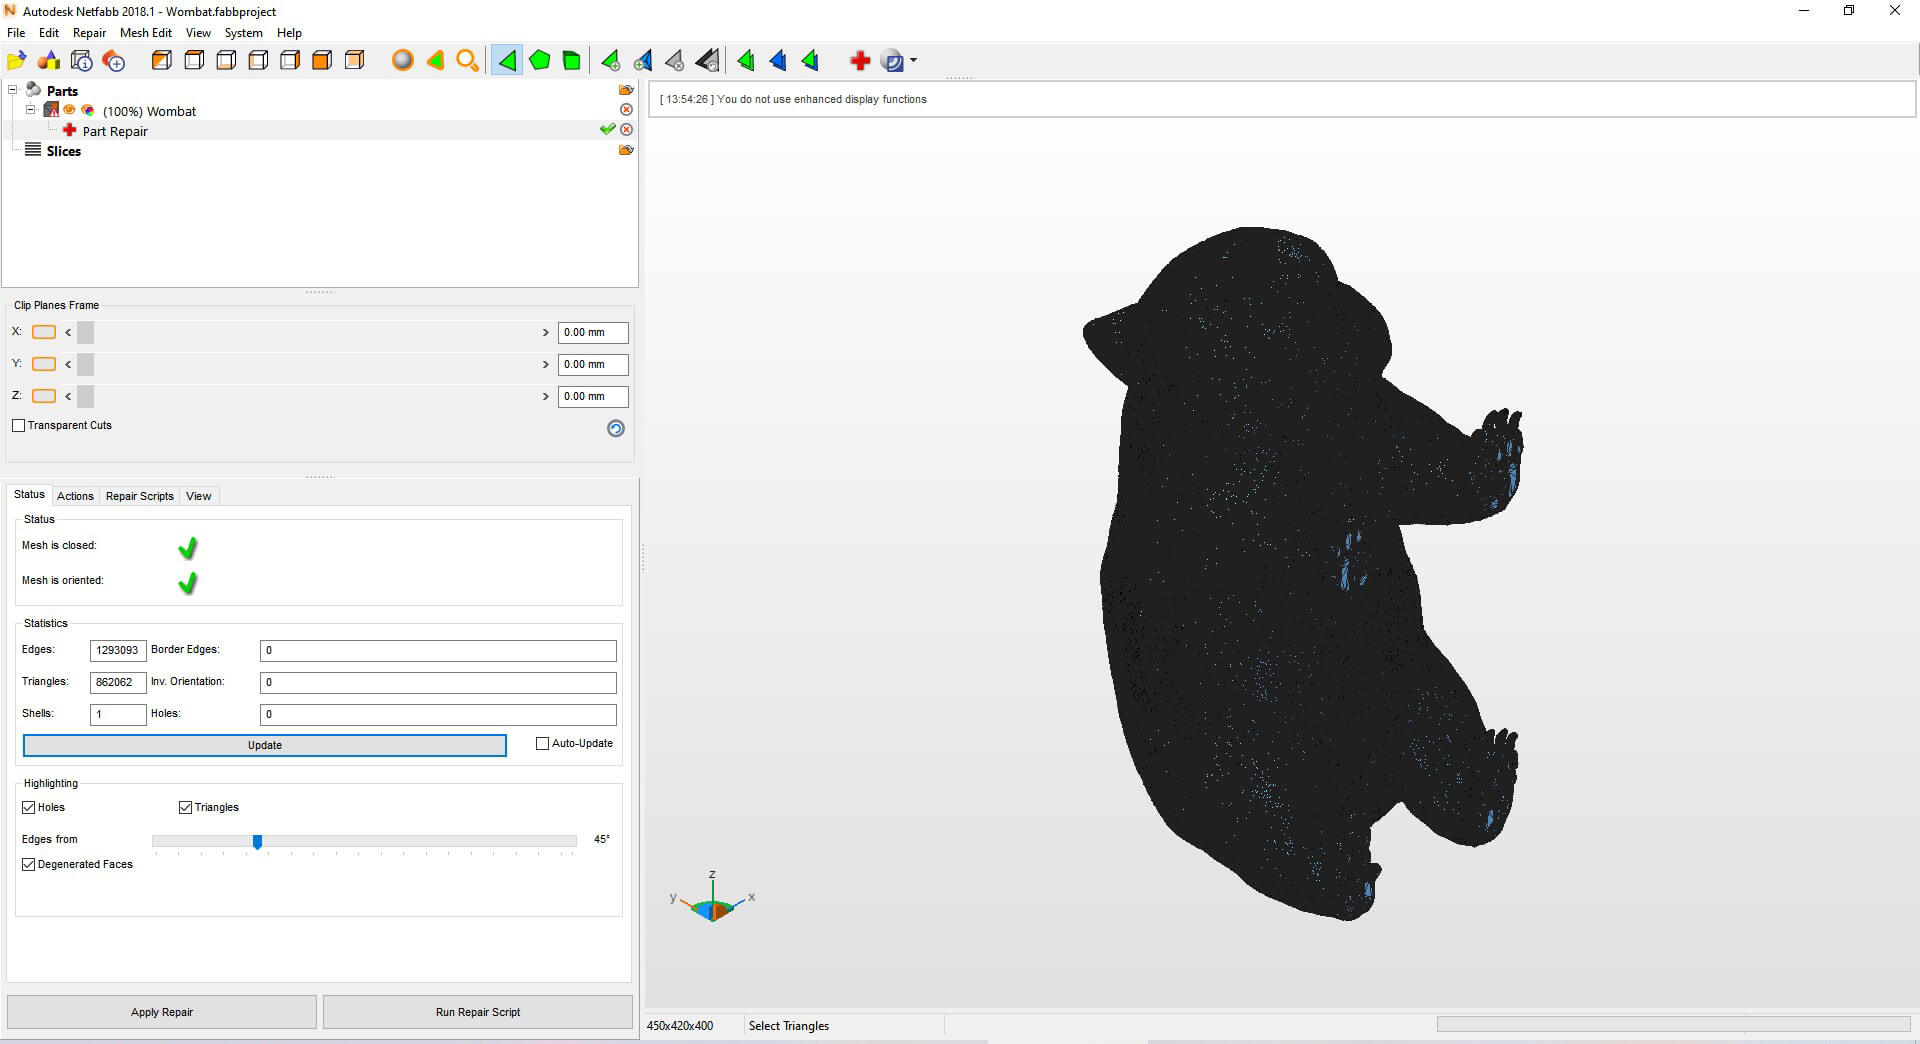Click the open project folder icon
The width and height of the screenshot is (1920, 1044).
coord(17,61)
